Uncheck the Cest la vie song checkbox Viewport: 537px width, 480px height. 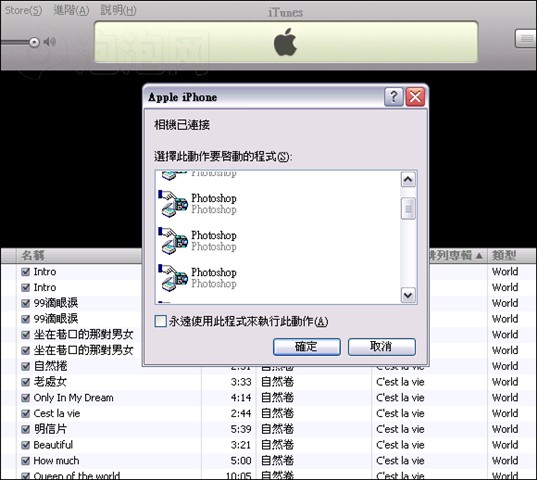pyautogui.click(x=25, y=414)
